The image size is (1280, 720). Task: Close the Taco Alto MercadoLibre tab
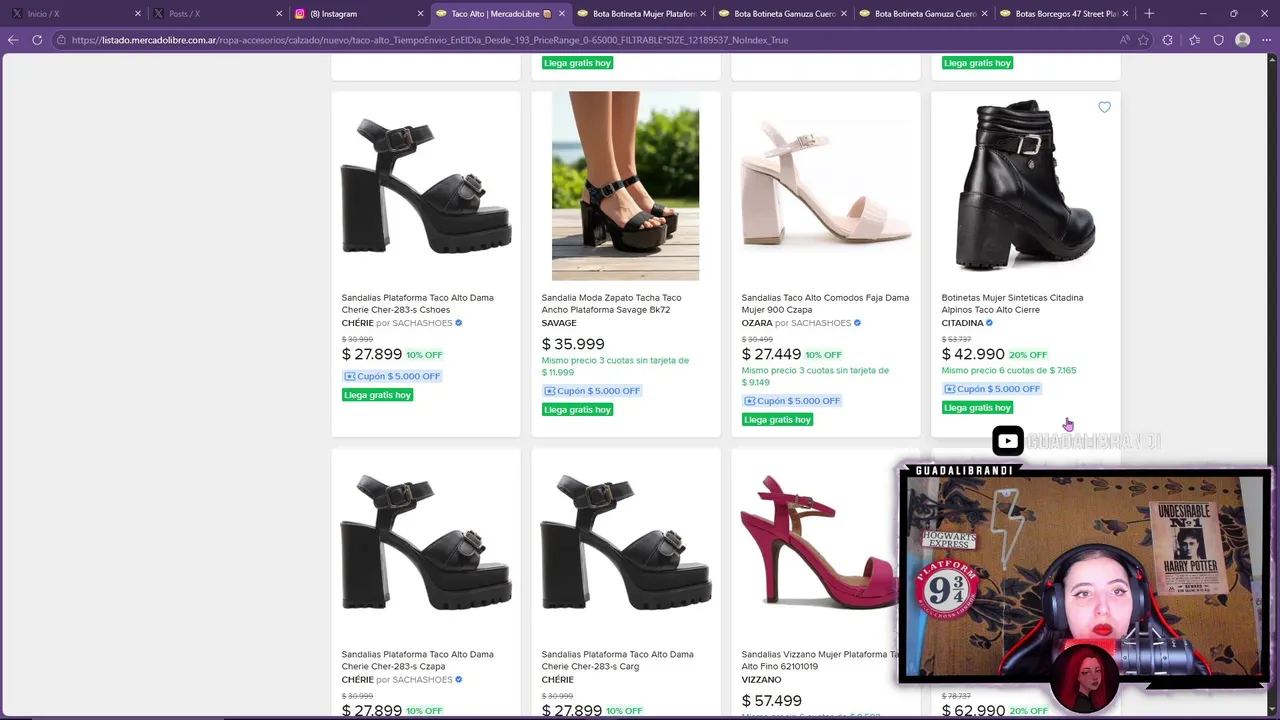pos(561,14)
